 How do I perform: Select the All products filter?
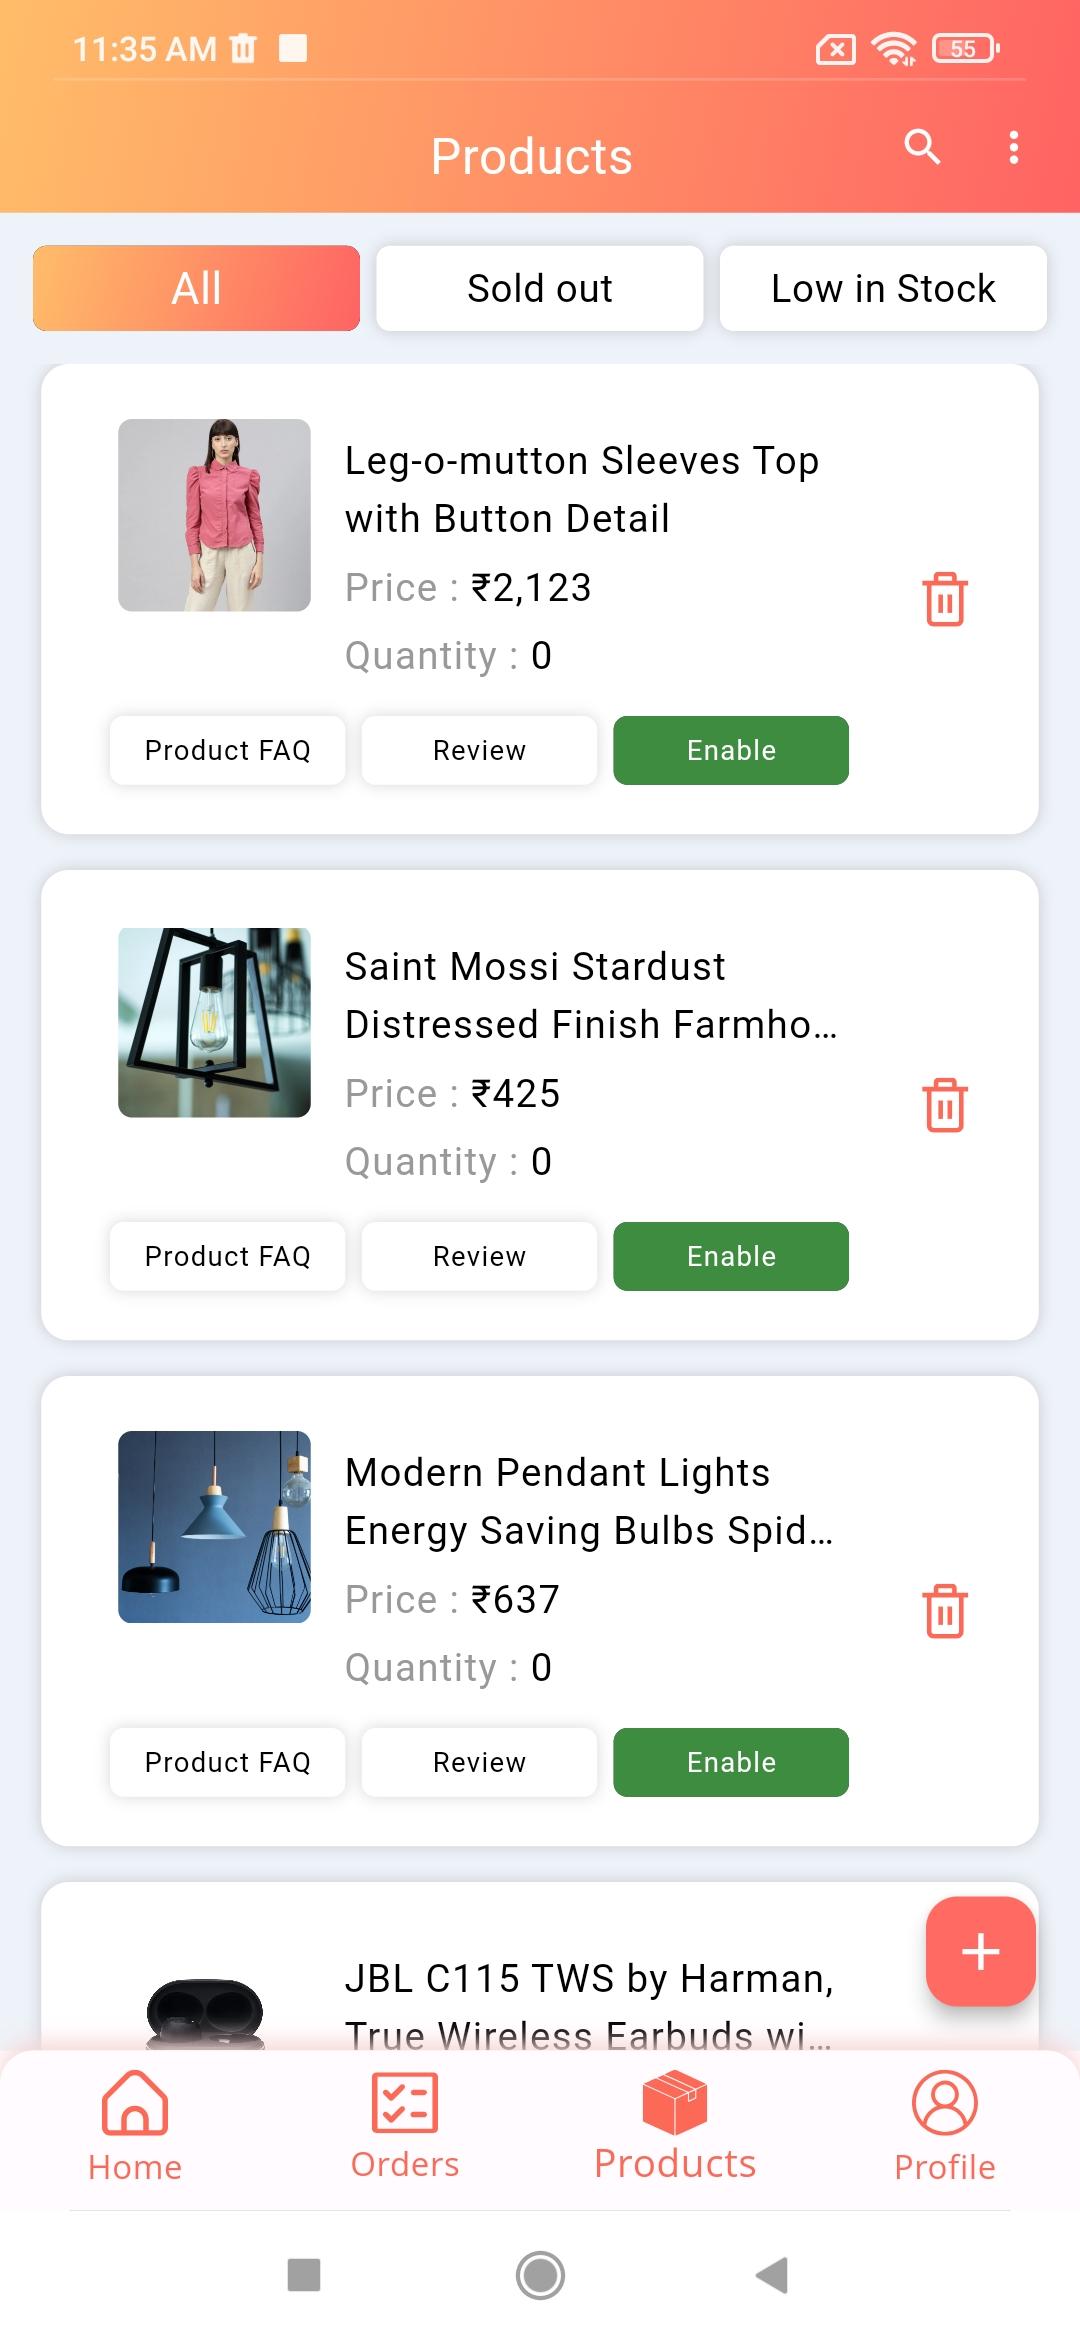(196, 288)
